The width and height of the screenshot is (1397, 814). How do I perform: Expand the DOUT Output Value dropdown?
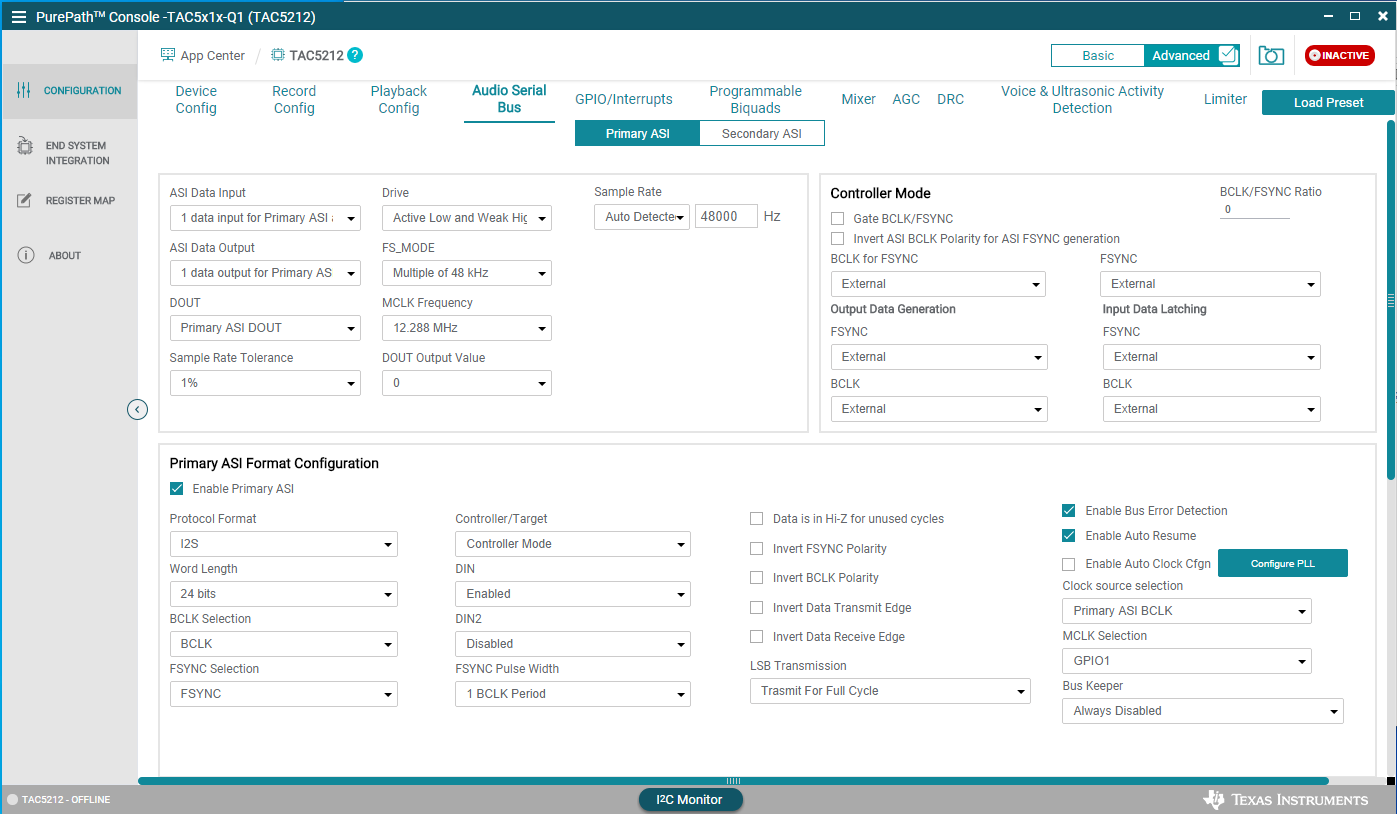pos(467,383)
